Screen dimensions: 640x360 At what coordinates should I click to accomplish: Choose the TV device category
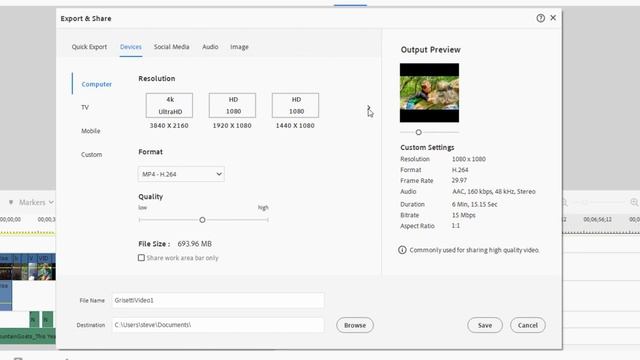(x=85, y=107)
